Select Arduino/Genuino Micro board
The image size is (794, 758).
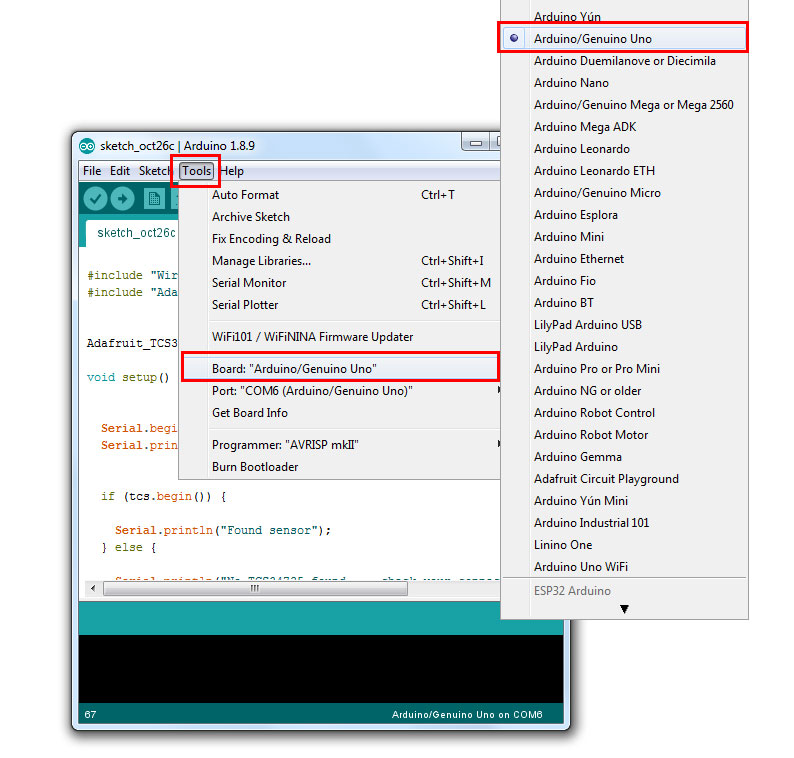(624, 193)
